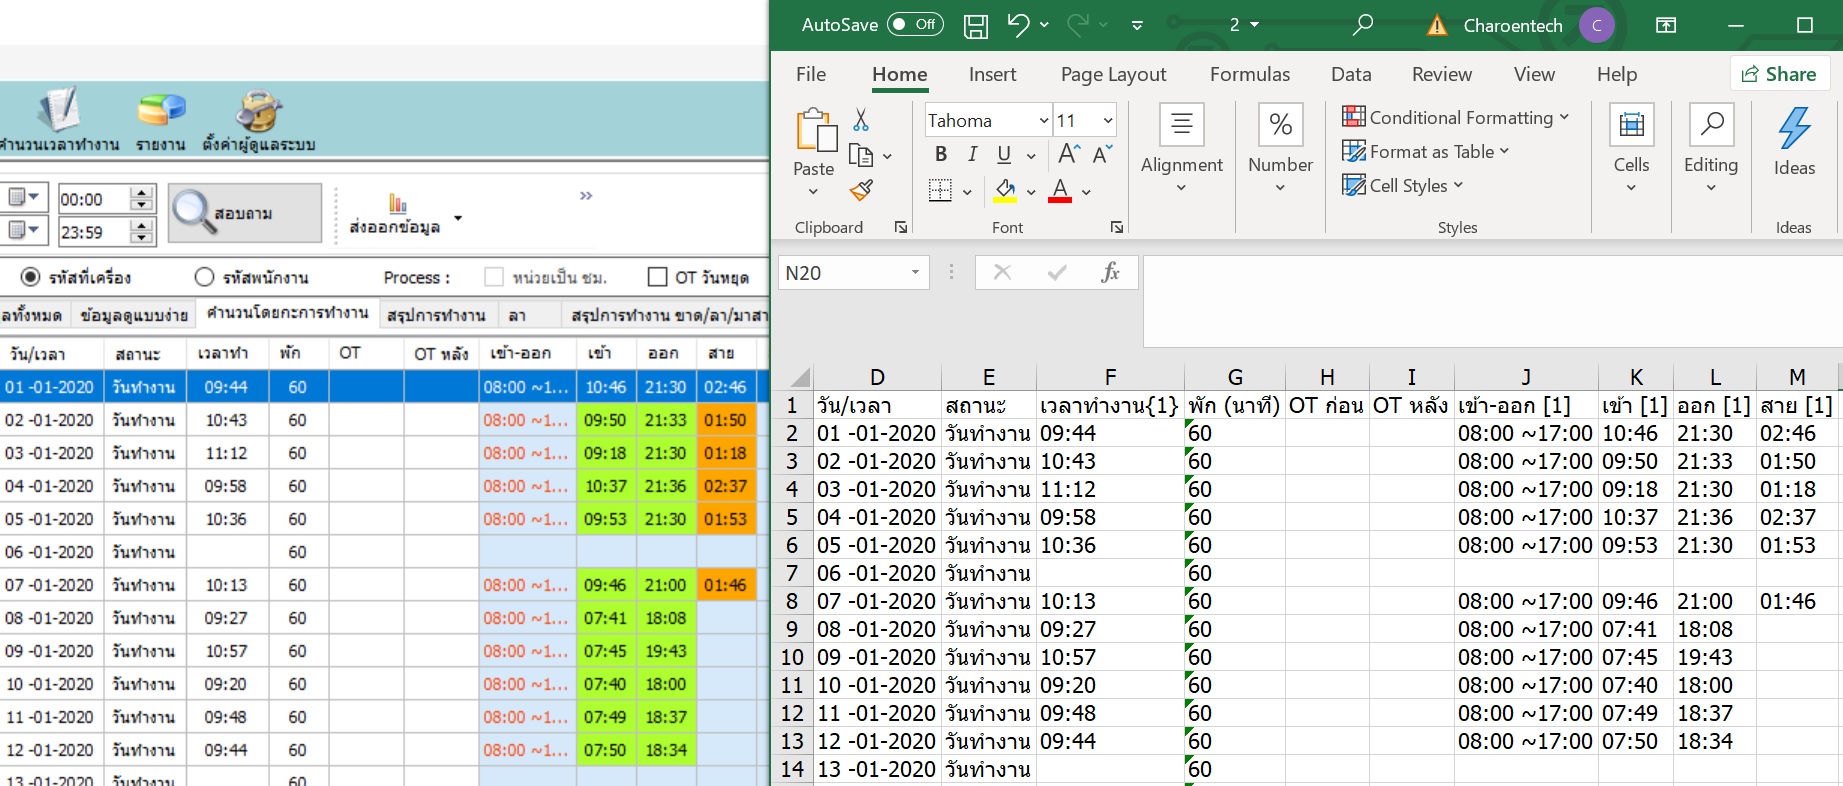Click the Format Painter brush icon
The width and height of the screenshot is (1843, 786).
pyautogui.click(x=861, y=189)
